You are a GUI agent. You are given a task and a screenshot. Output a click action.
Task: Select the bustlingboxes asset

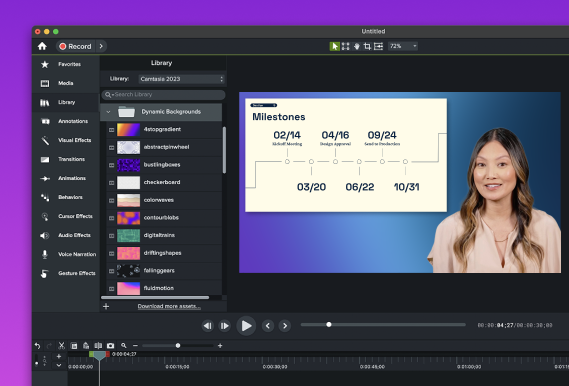(164, 165)
